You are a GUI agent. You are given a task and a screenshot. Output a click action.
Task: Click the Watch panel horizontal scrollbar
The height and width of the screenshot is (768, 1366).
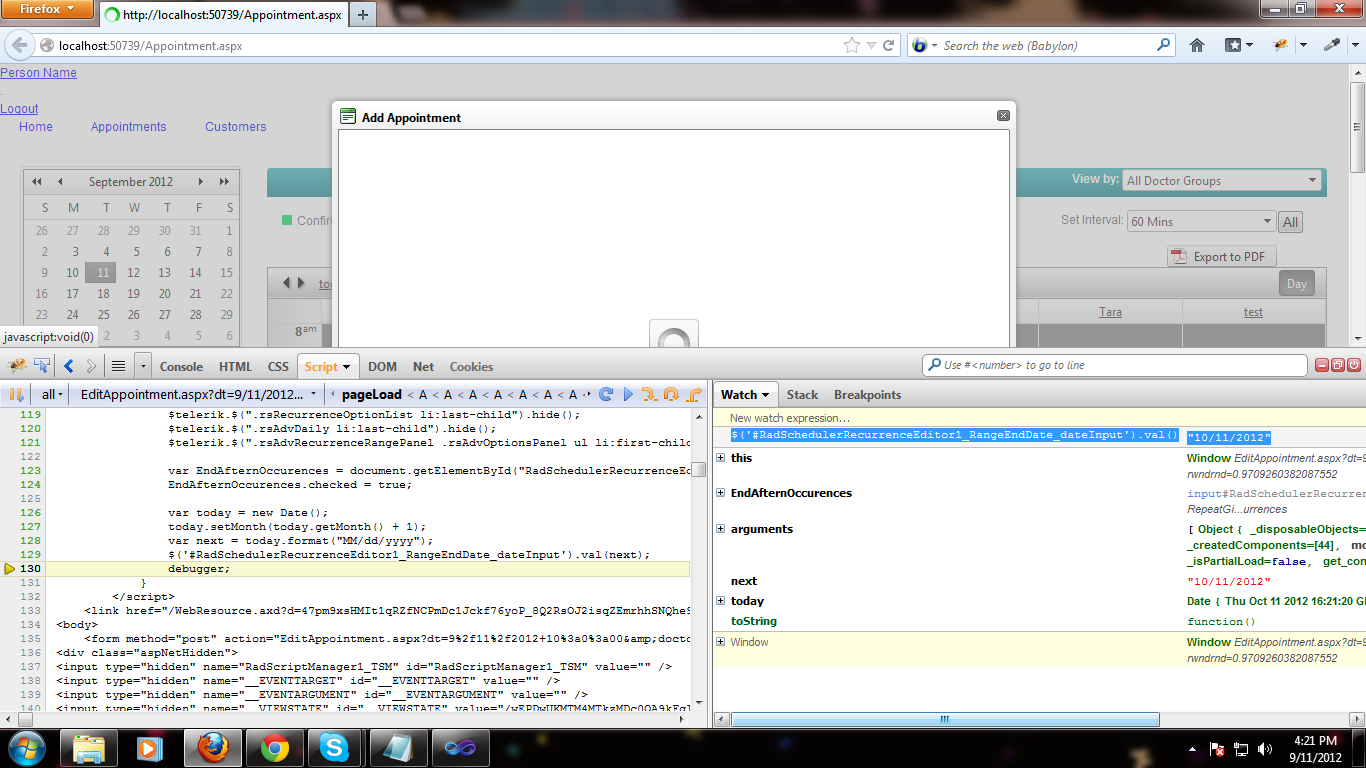point(946,719)
